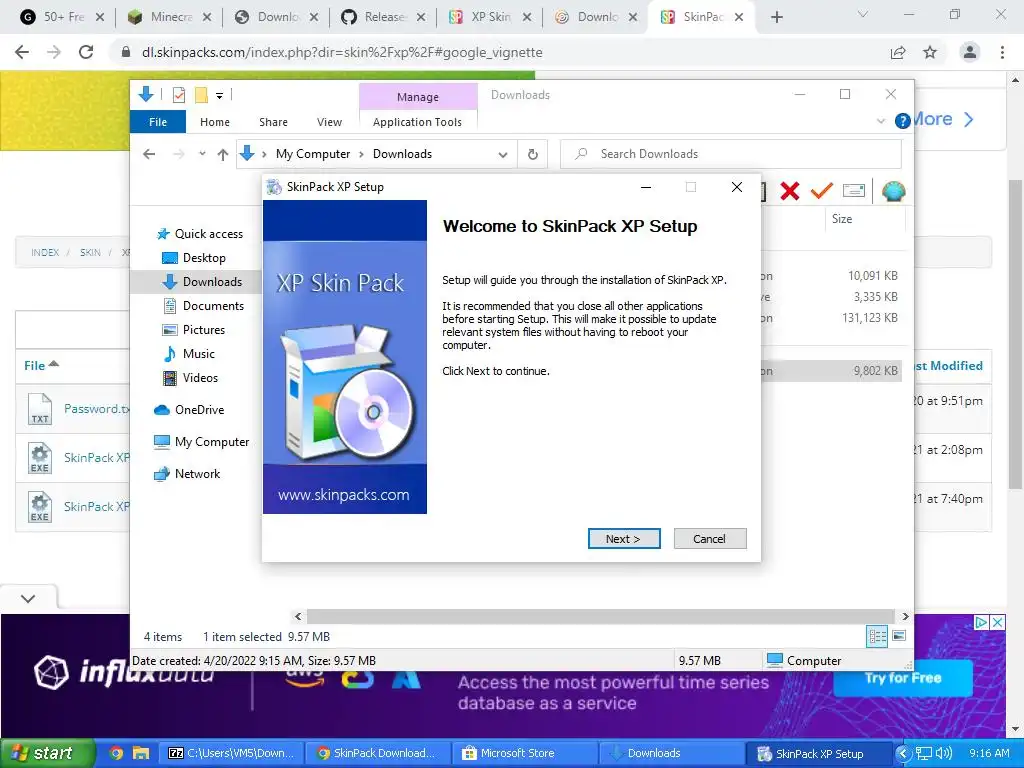Expand the address bar history dropdown
This screenshot has height=768, width=1024.
click(x=503, y=155)
